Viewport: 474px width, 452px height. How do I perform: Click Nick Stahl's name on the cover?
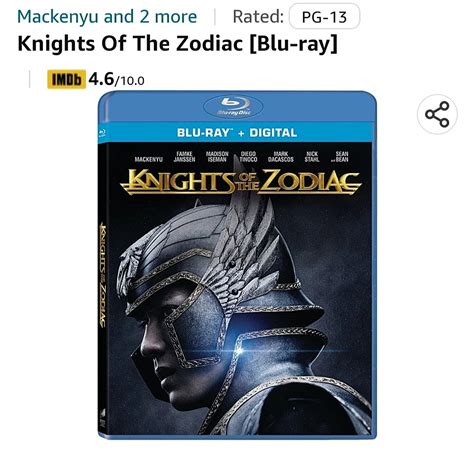click(312, 157)
